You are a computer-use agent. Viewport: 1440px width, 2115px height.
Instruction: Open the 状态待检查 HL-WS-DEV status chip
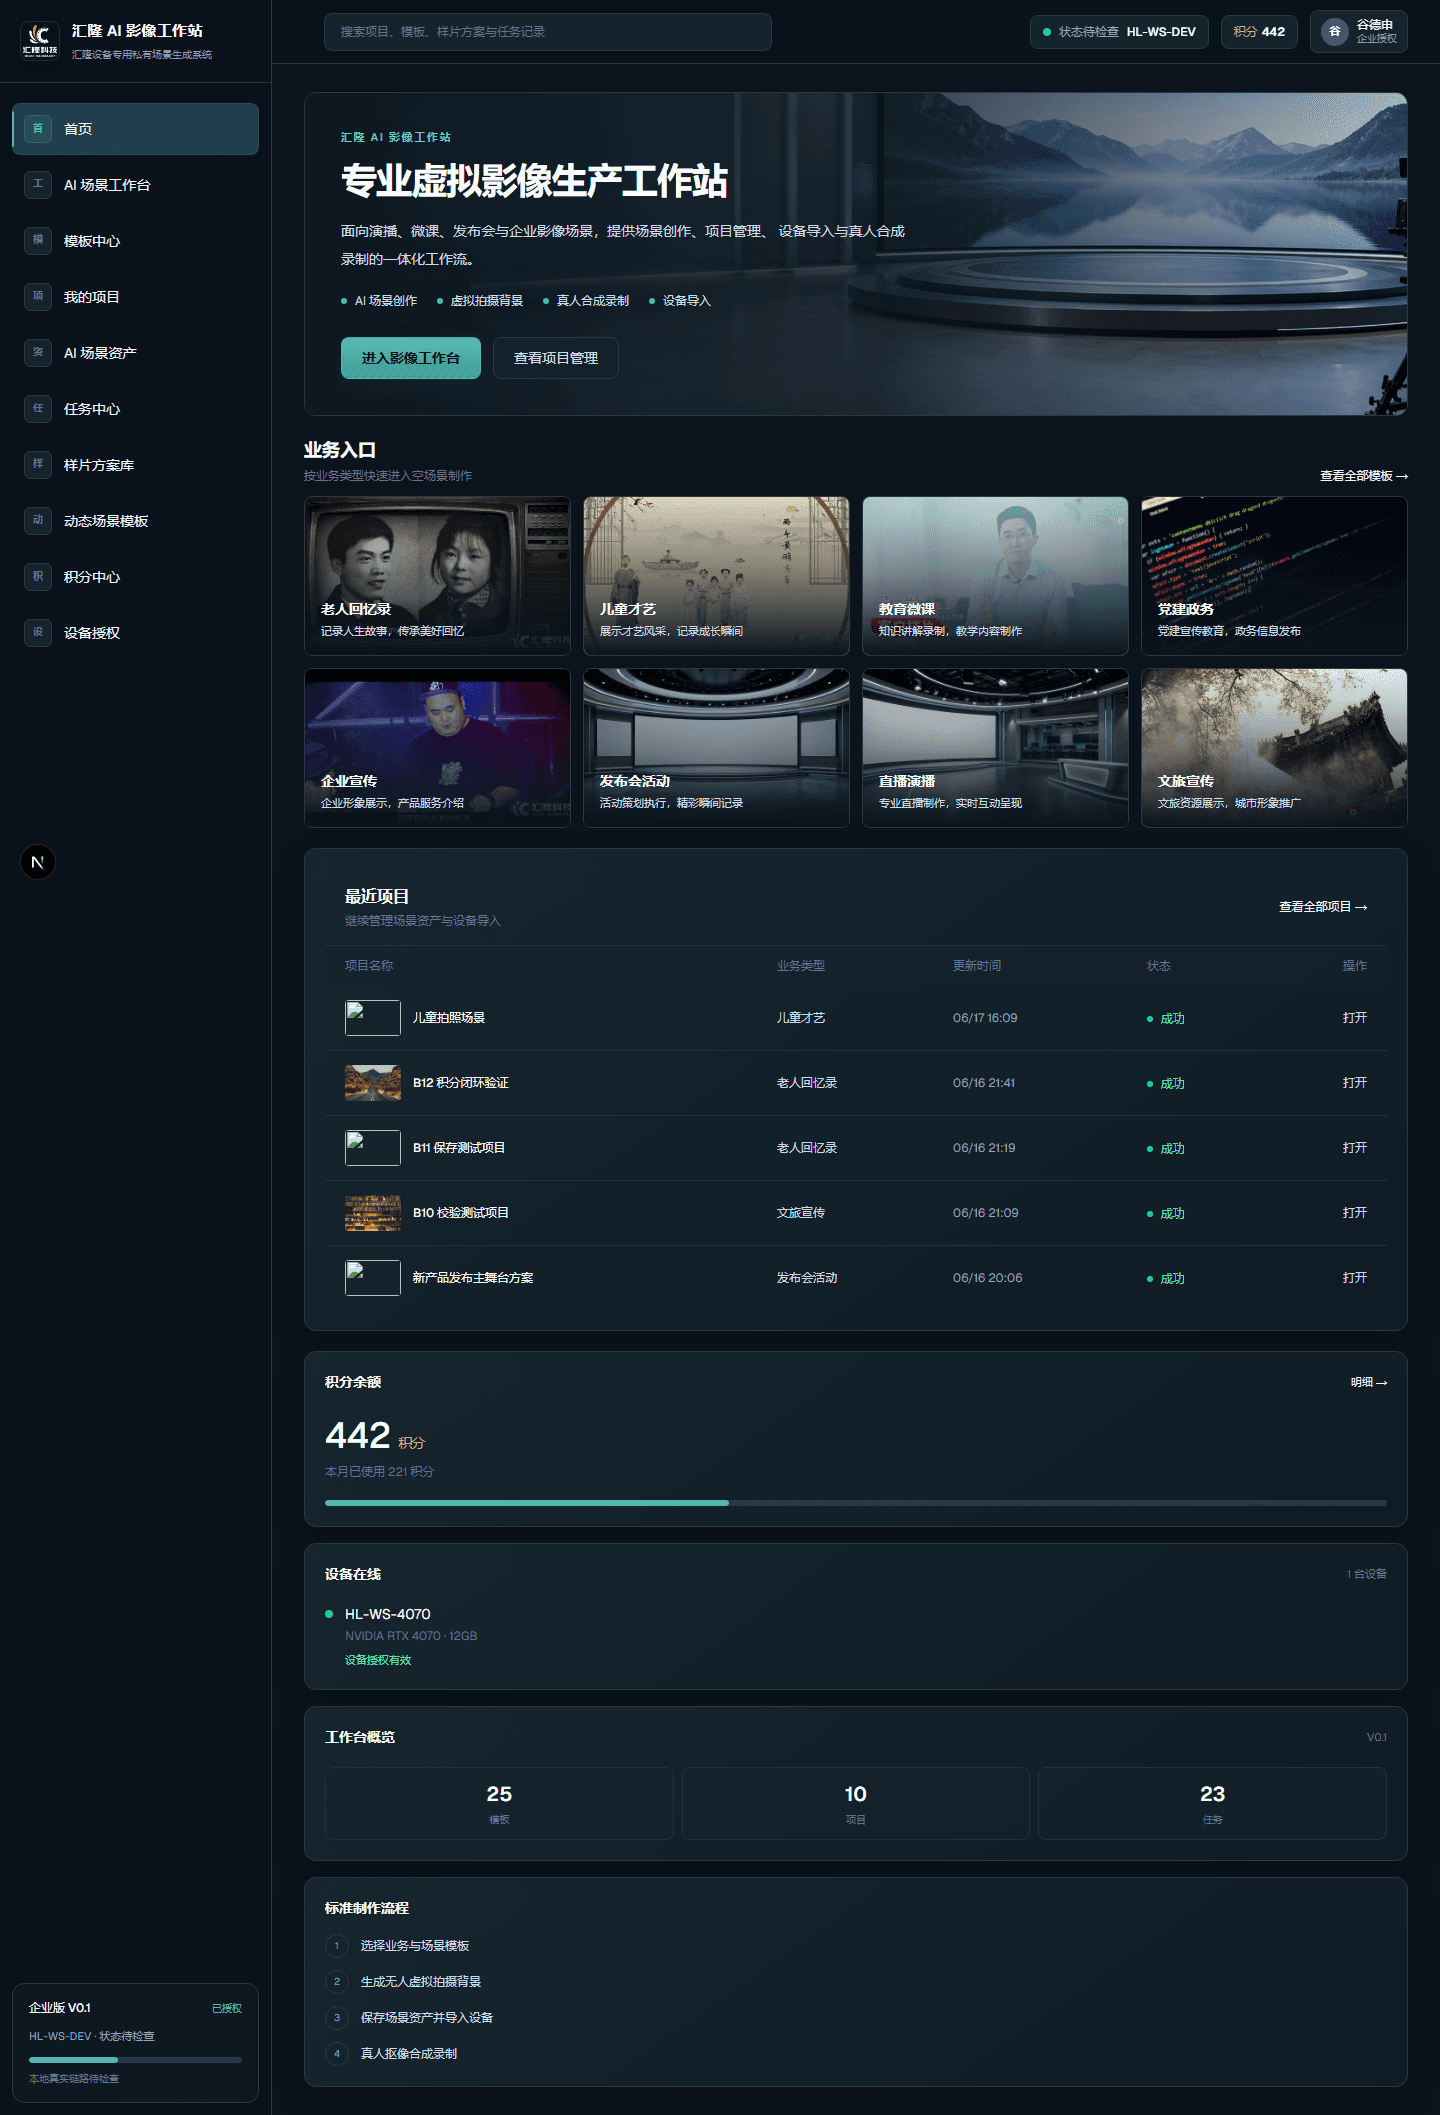(x=1119, y=32)
